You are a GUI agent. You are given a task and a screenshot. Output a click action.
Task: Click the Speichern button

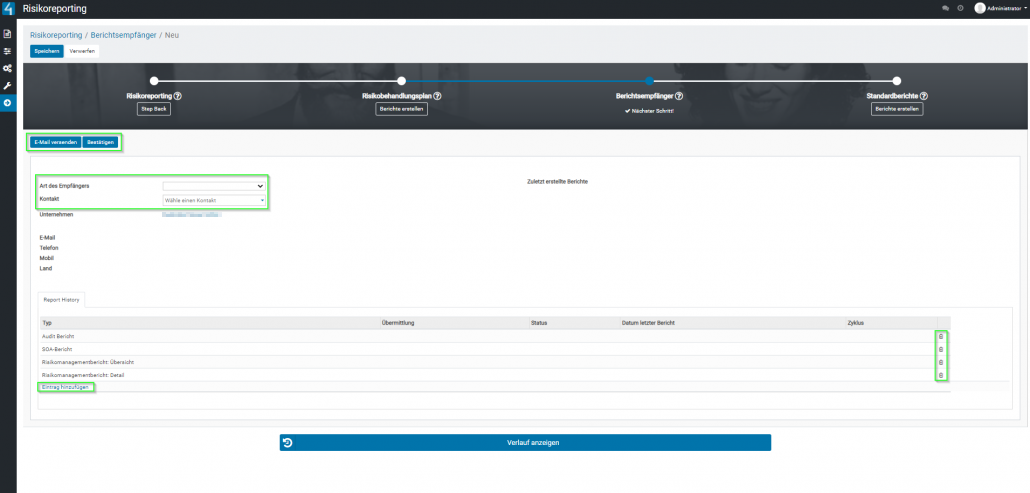click(x=46, y=51)
